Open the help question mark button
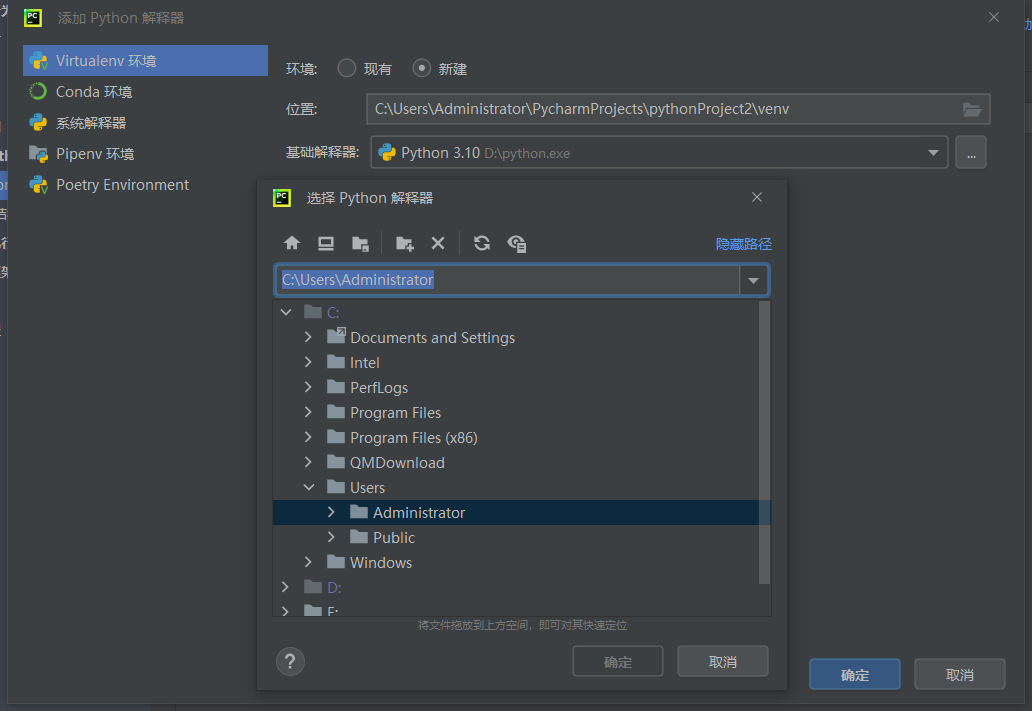Viewport: 1032px width, 711px height. [290, 661]
